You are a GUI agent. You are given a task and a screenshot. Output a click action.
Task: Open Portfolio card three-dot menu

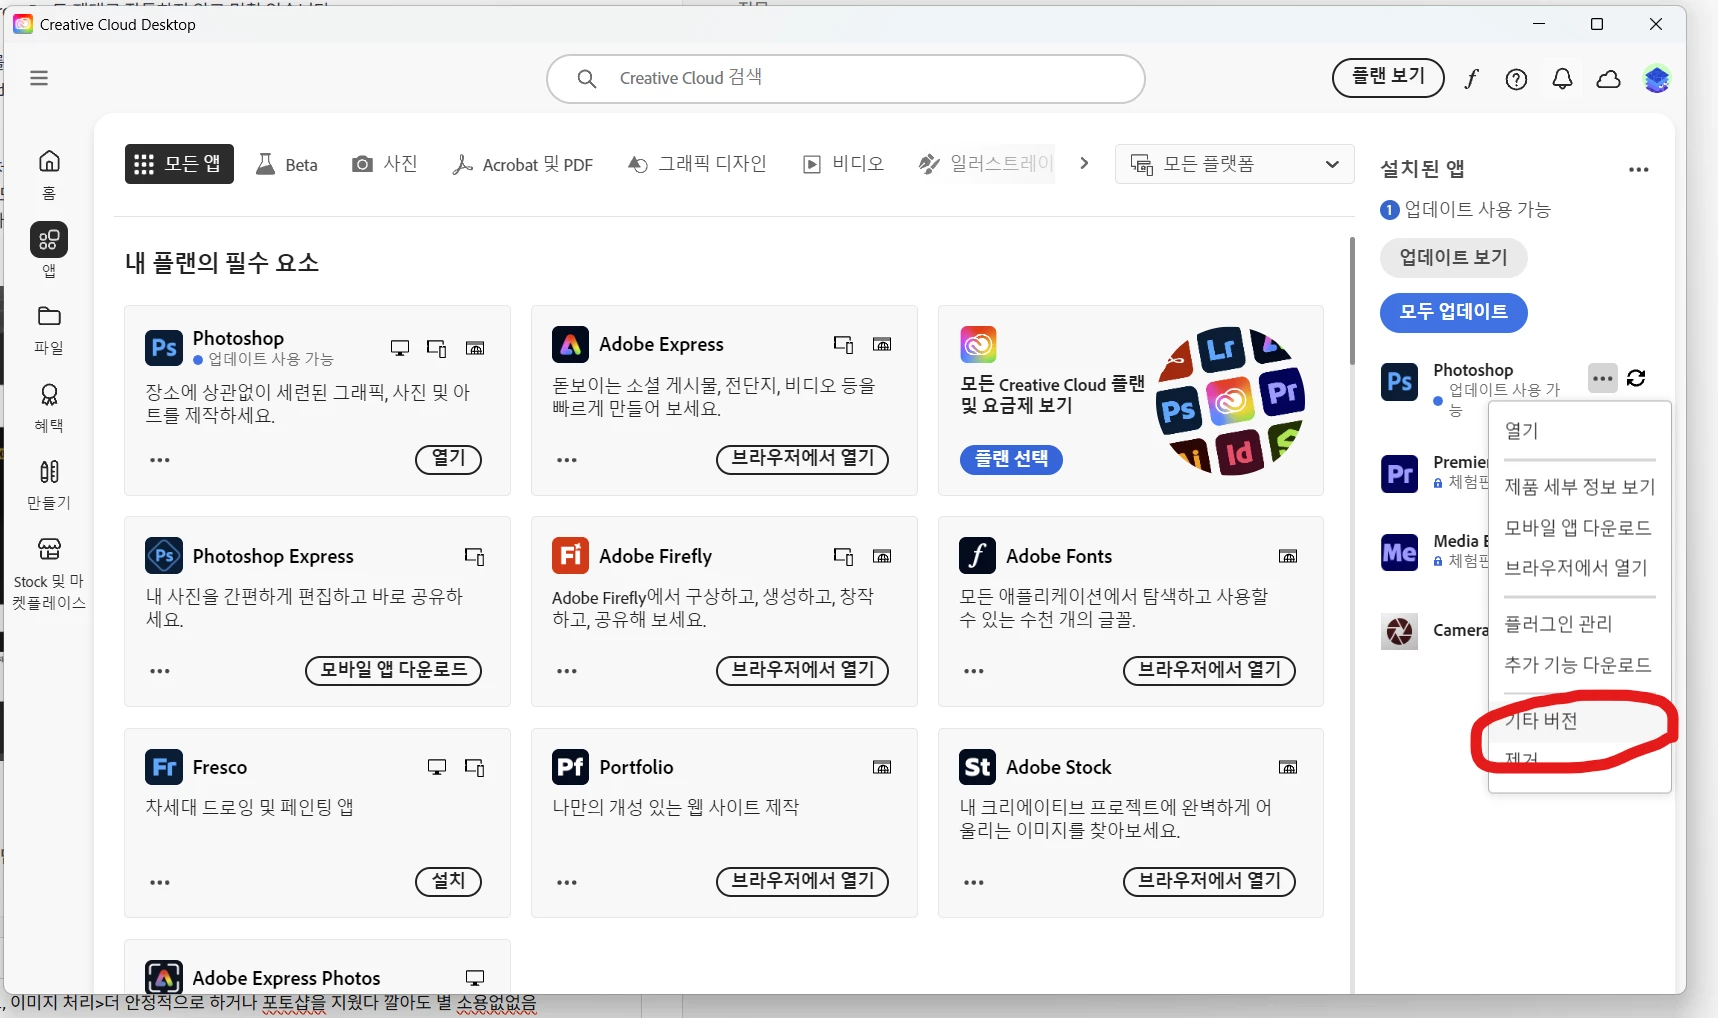click(x=567, y=883)
